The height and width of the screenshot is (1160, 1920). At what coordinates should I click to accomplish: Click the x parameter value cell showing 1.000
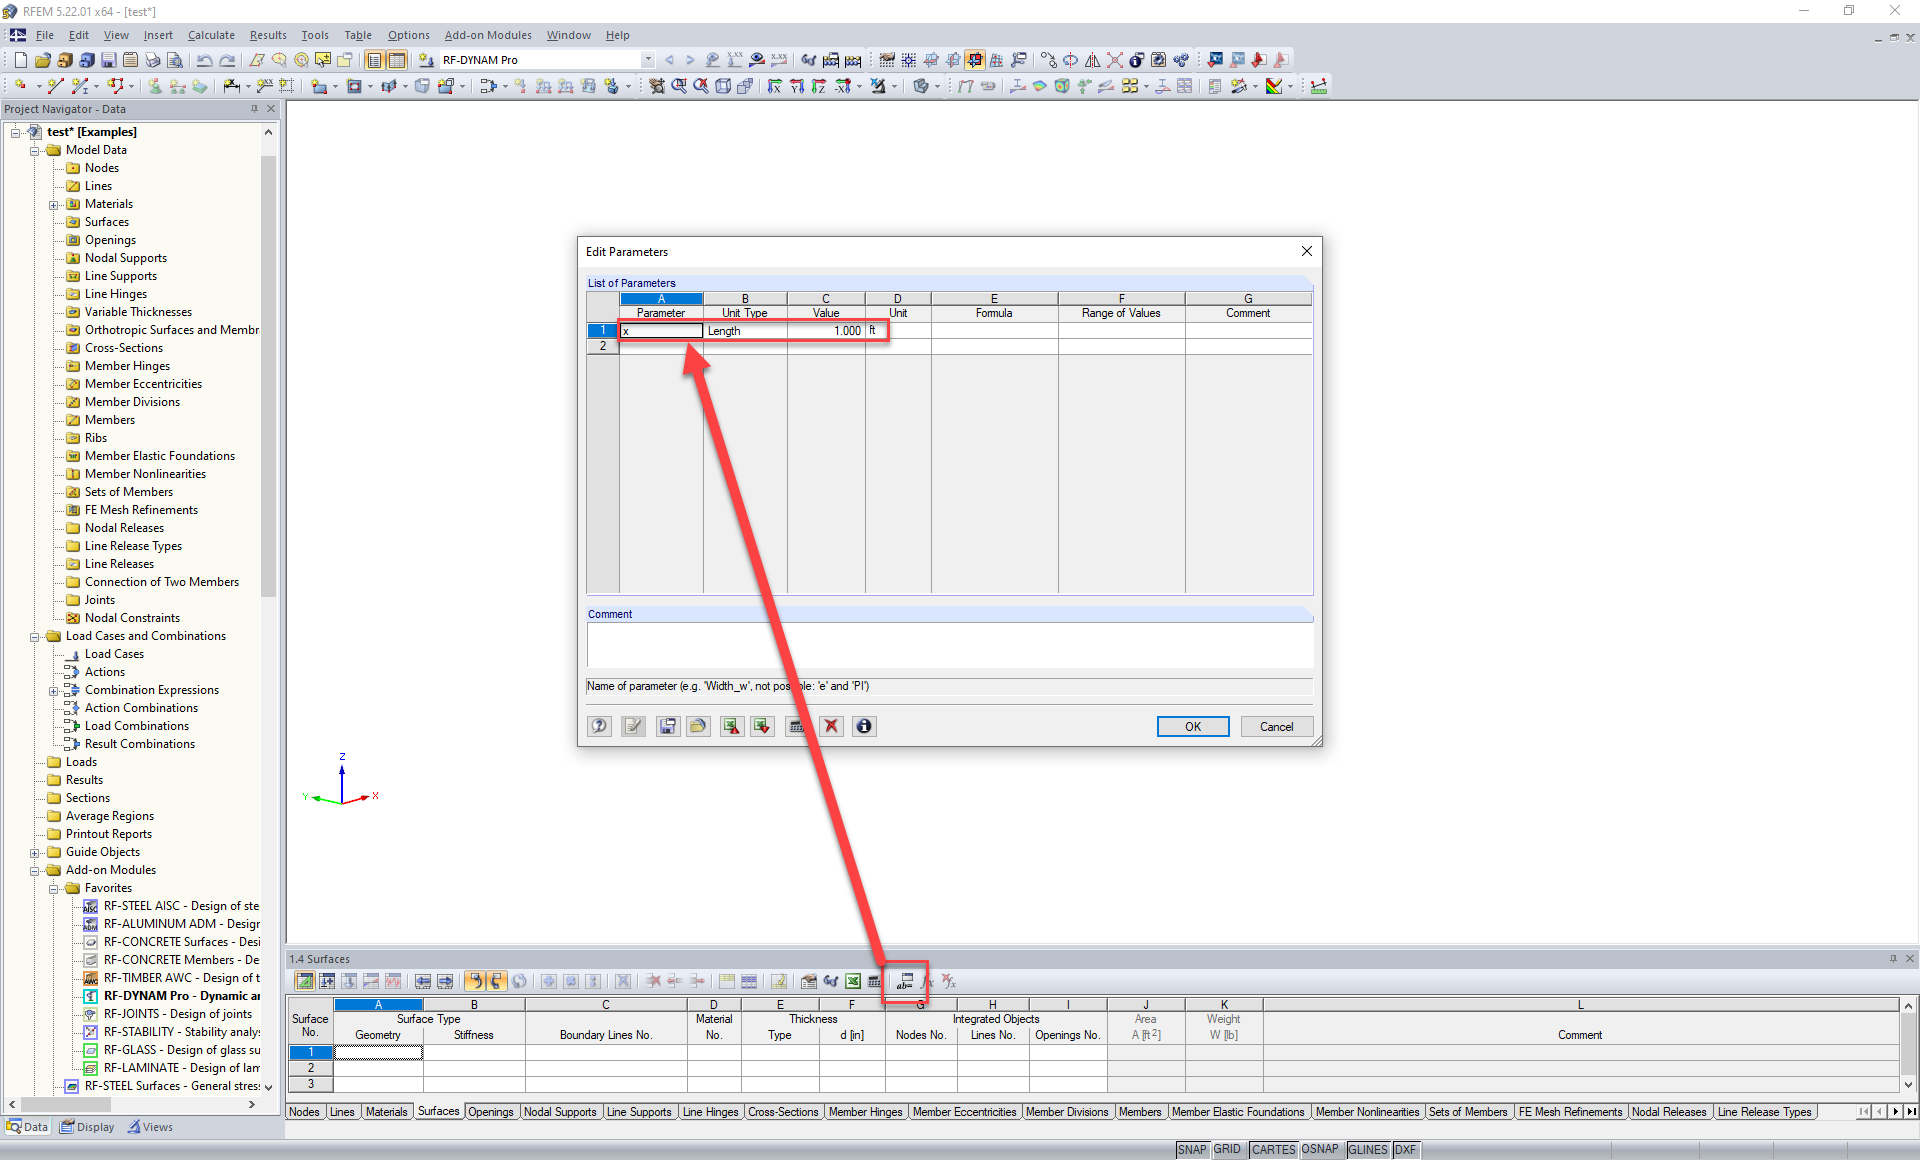[826, 330]
